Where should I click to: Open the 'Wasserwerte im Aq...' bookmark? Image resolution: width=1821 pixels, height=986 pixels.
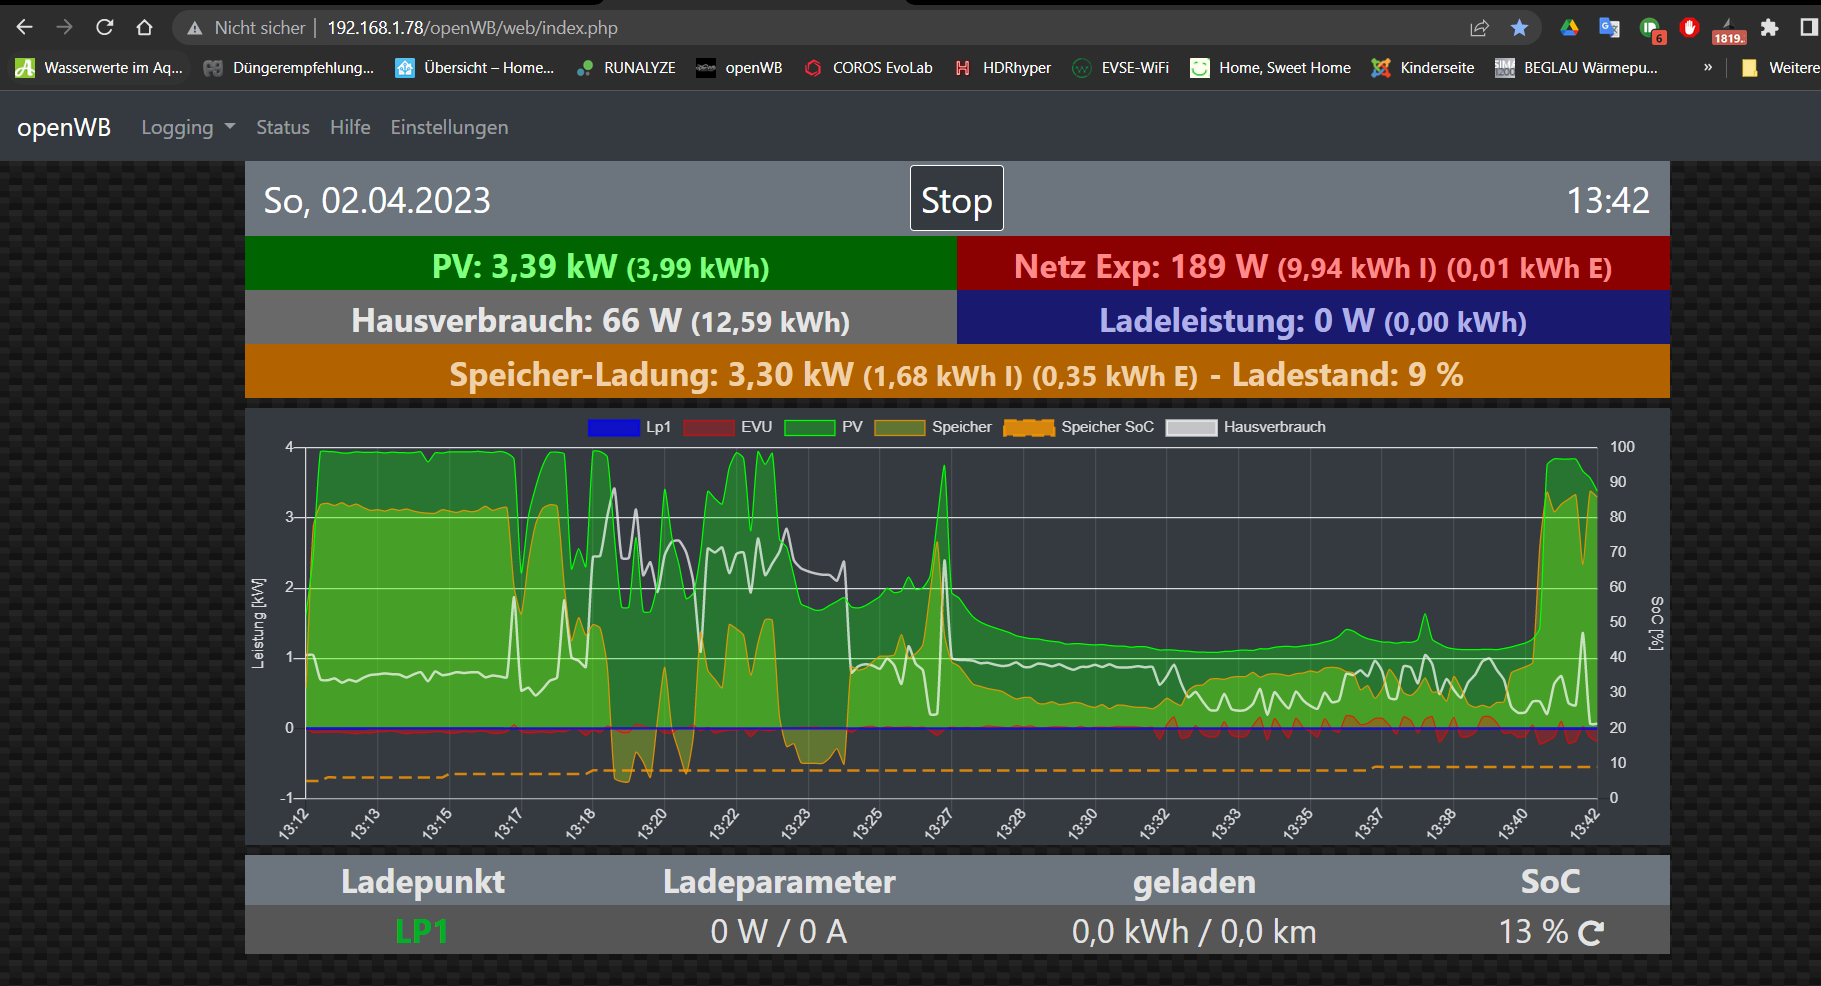[100, 68]
